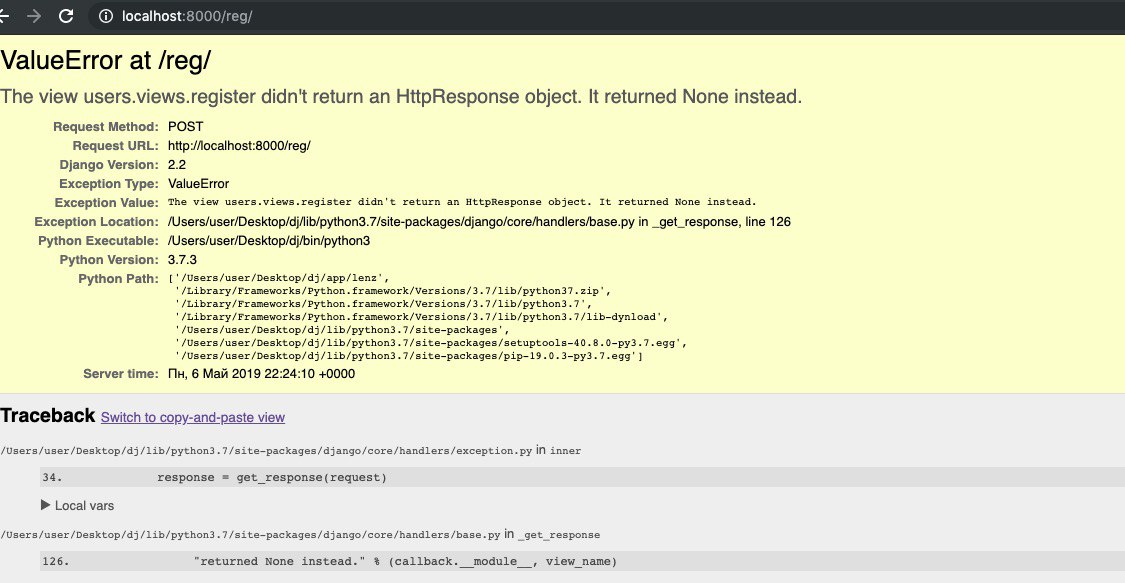The width and height of the screenshot is (1125, 583).
Task: Click the error summary about users.views.register
Action: click(x=401, y=97)
